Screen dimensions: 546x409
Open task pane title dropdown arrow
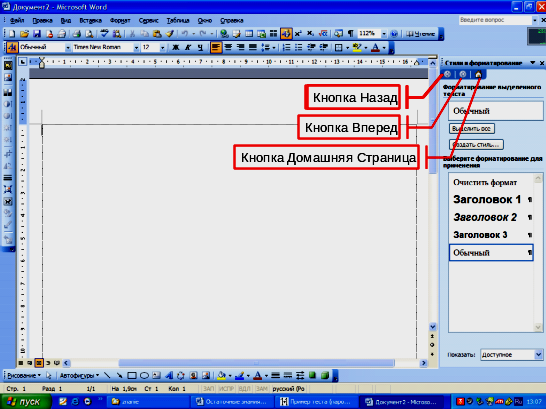(x=533, y=63)
